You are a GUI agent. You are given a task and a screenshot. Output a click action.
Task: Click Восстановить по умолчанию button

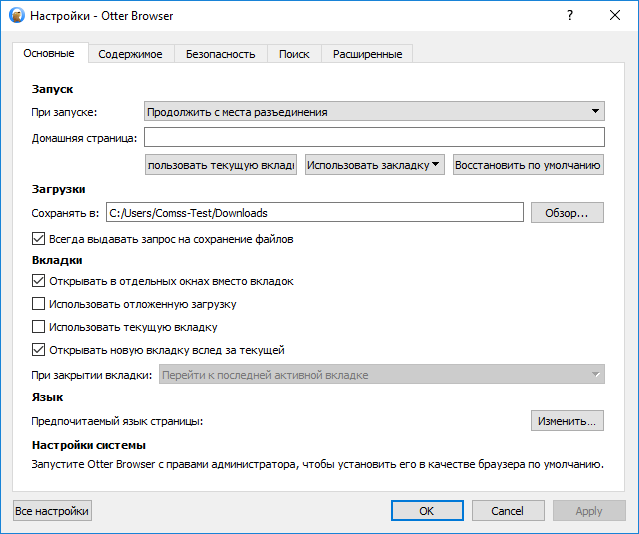pyautogui.click(x=528, y=165)
